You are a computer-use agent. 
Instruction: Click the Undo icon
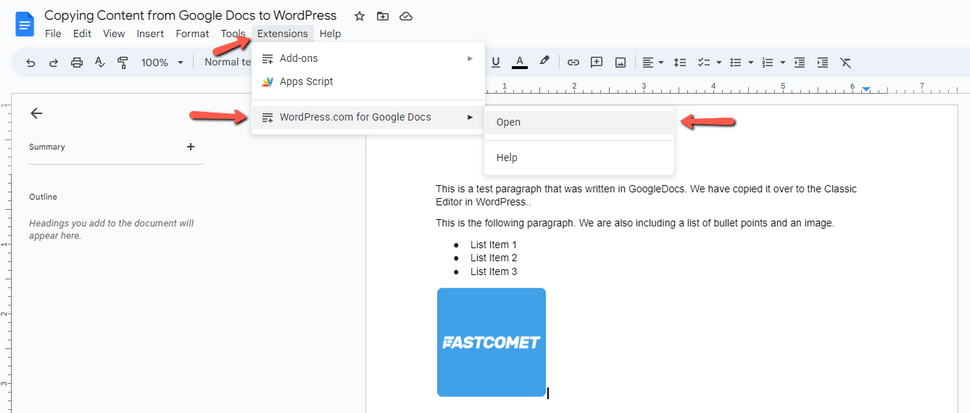[x=30, y=62]
